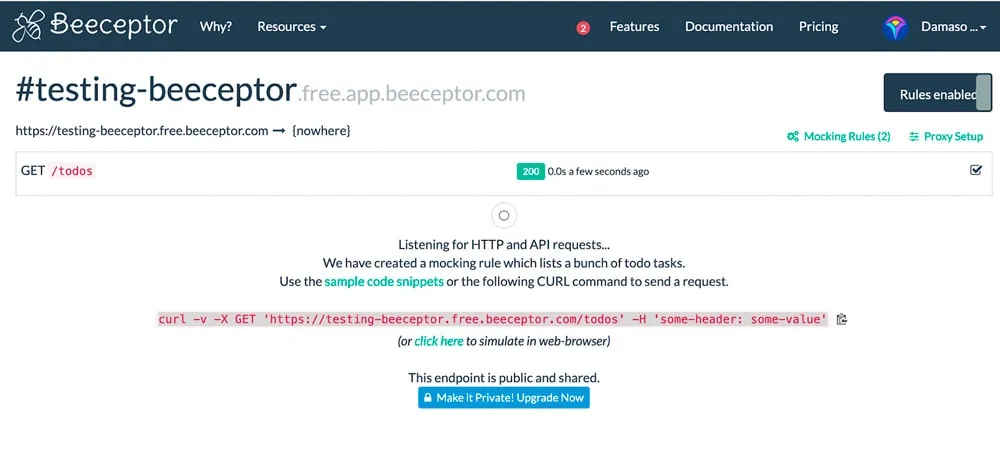Click the endpoint URL testing-beeceptor.free.beeceptor.com
Image resolution: width=1000 pixels, height=449 pixels.
(x=142, y=131)
